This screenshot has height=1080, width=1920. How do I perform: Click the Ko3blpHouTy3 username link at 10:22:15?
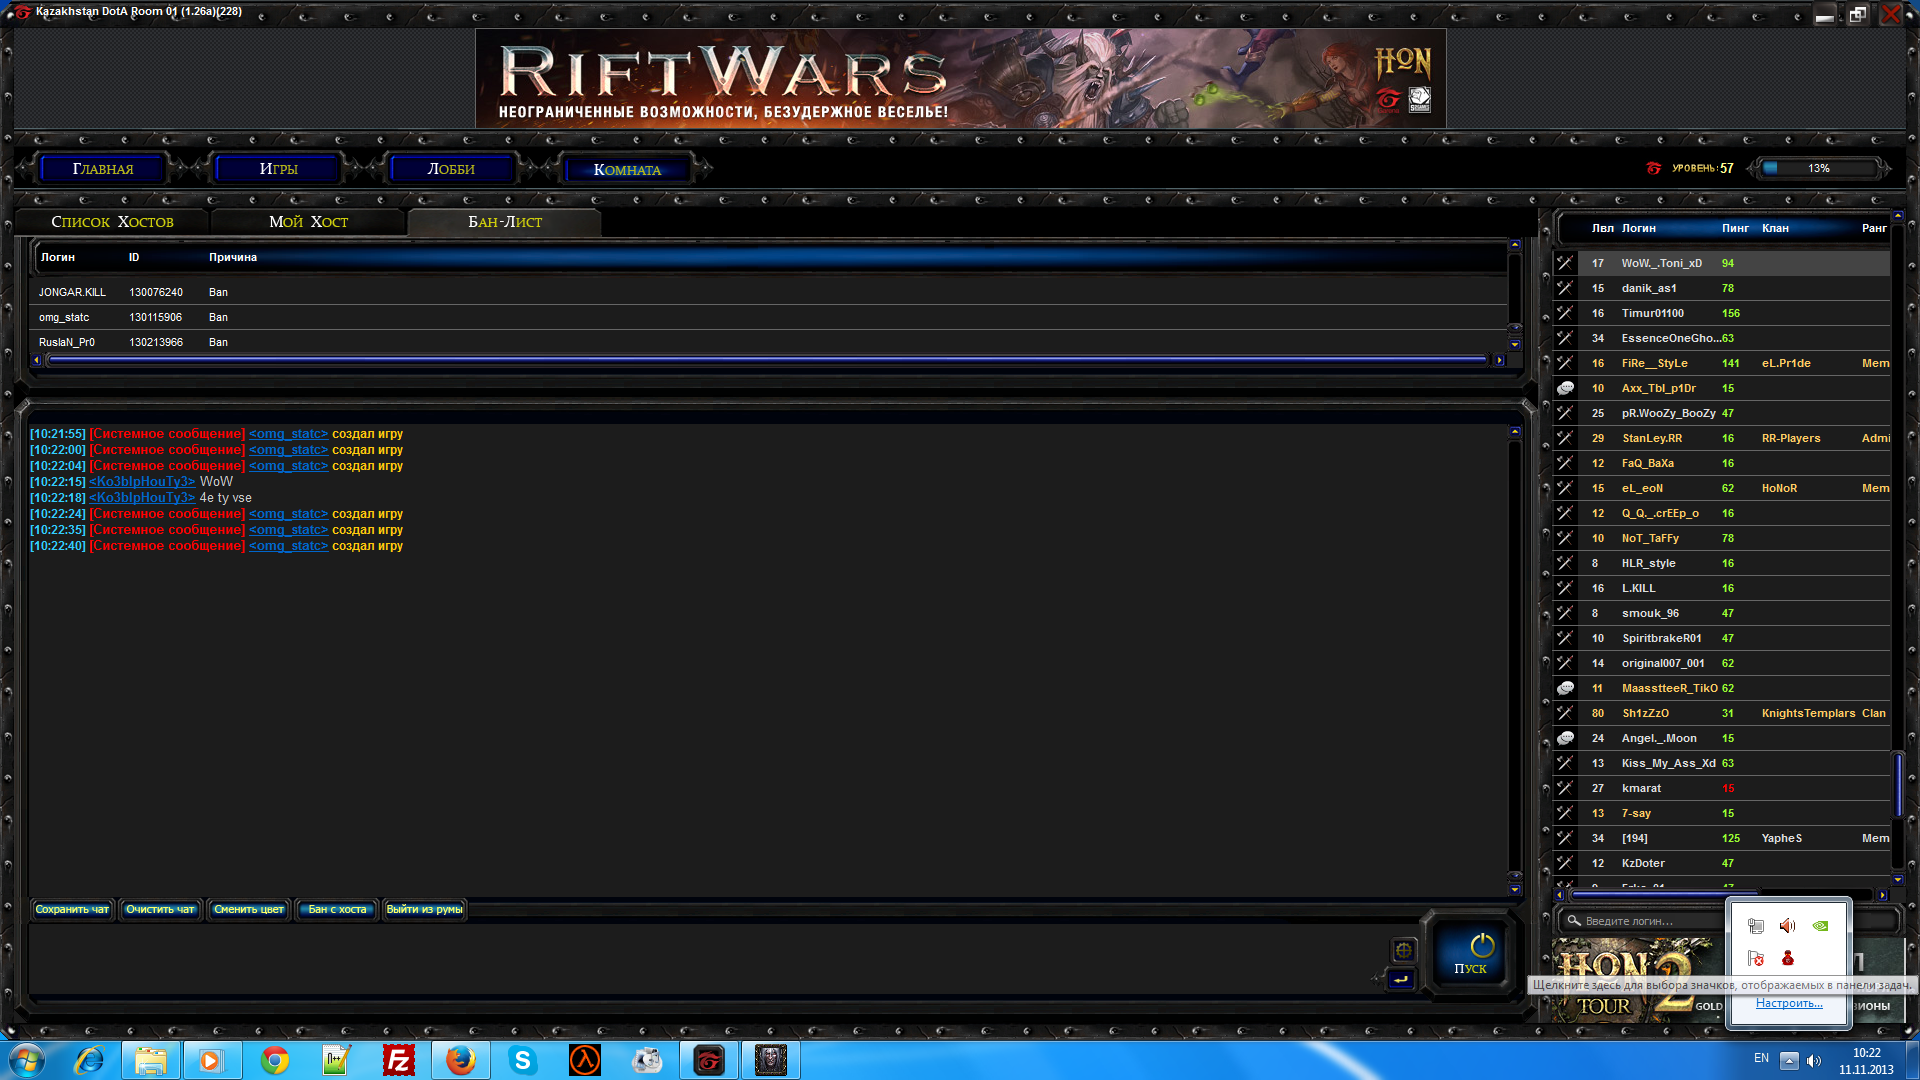tap(142, 482)
